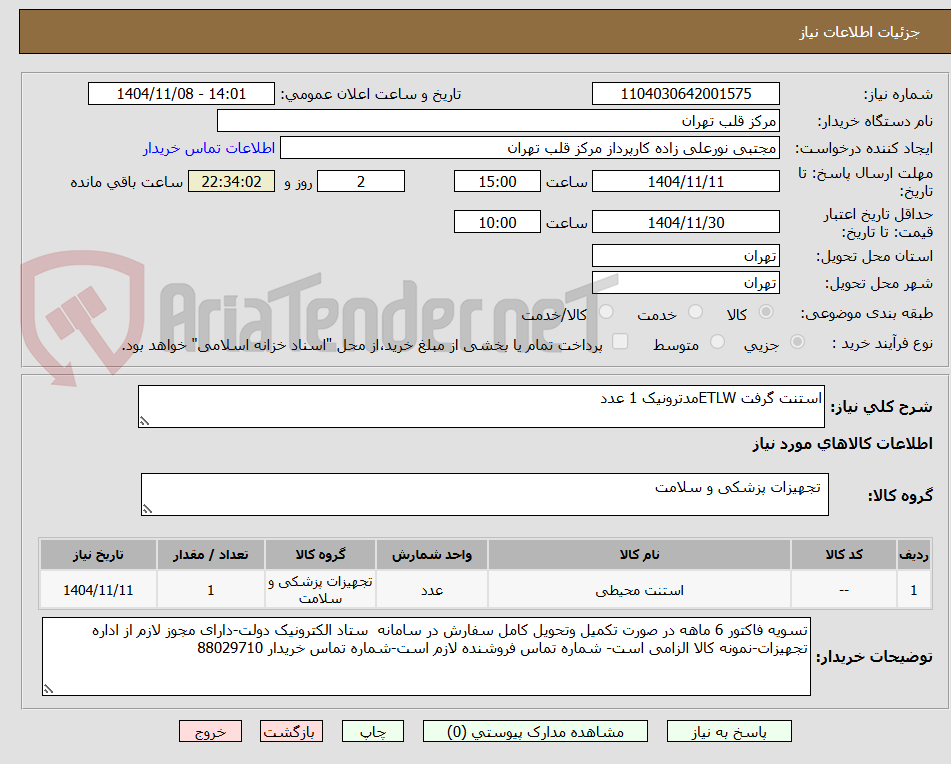
Task: Click the شماره نیاز field 1104030642001575
Action: coord(685,94)
